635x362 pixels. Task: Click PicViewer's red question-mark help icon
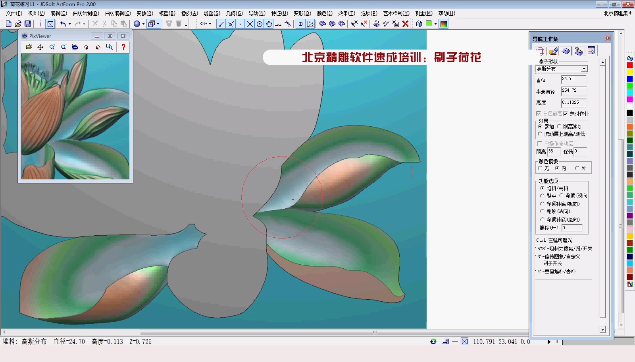[x=123, y=47]
